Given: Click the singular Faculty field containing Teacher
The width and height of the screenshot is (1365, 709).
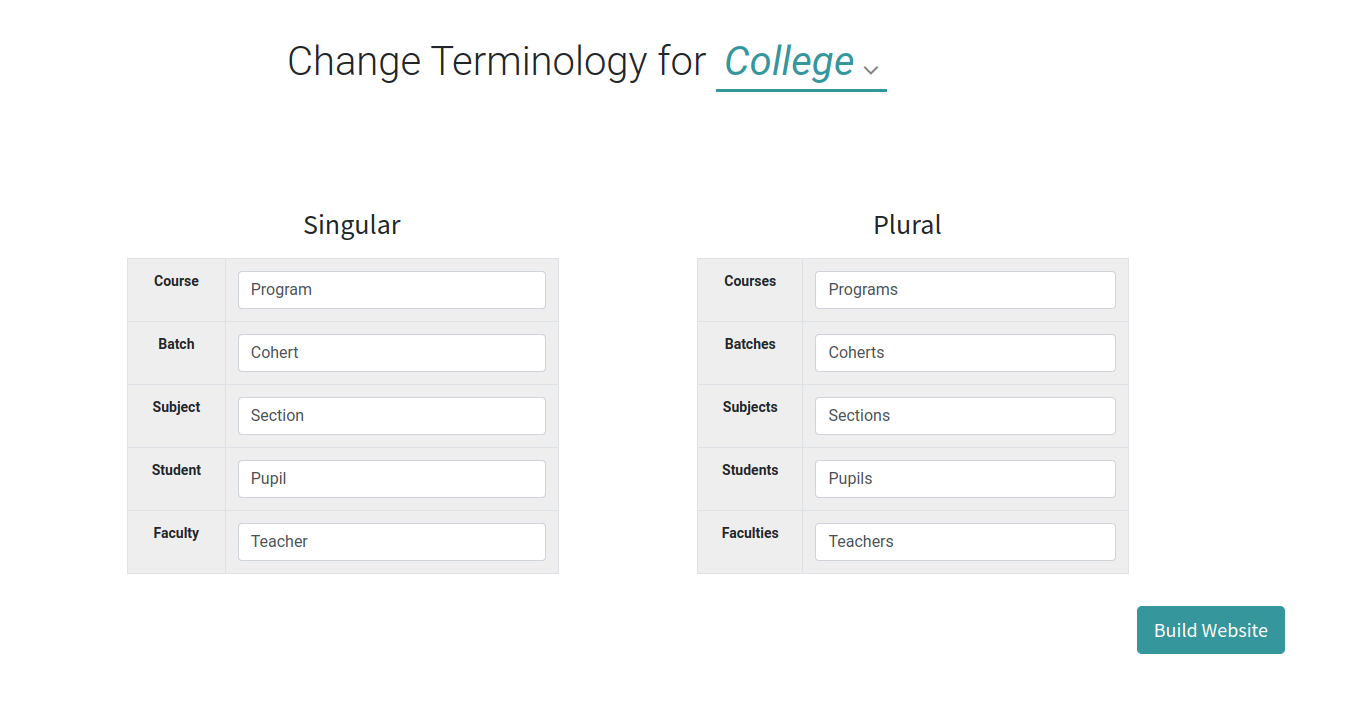Looking at the screenshot, I should click(x=391, y=542).
